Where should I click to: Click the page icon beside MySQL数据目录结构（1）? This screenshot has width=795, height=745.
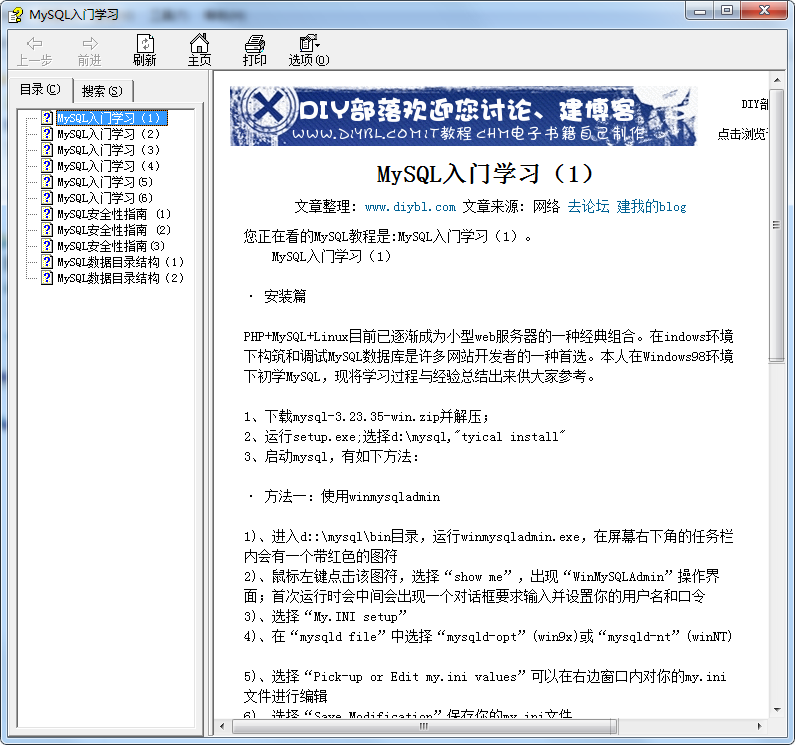[47, 262]
